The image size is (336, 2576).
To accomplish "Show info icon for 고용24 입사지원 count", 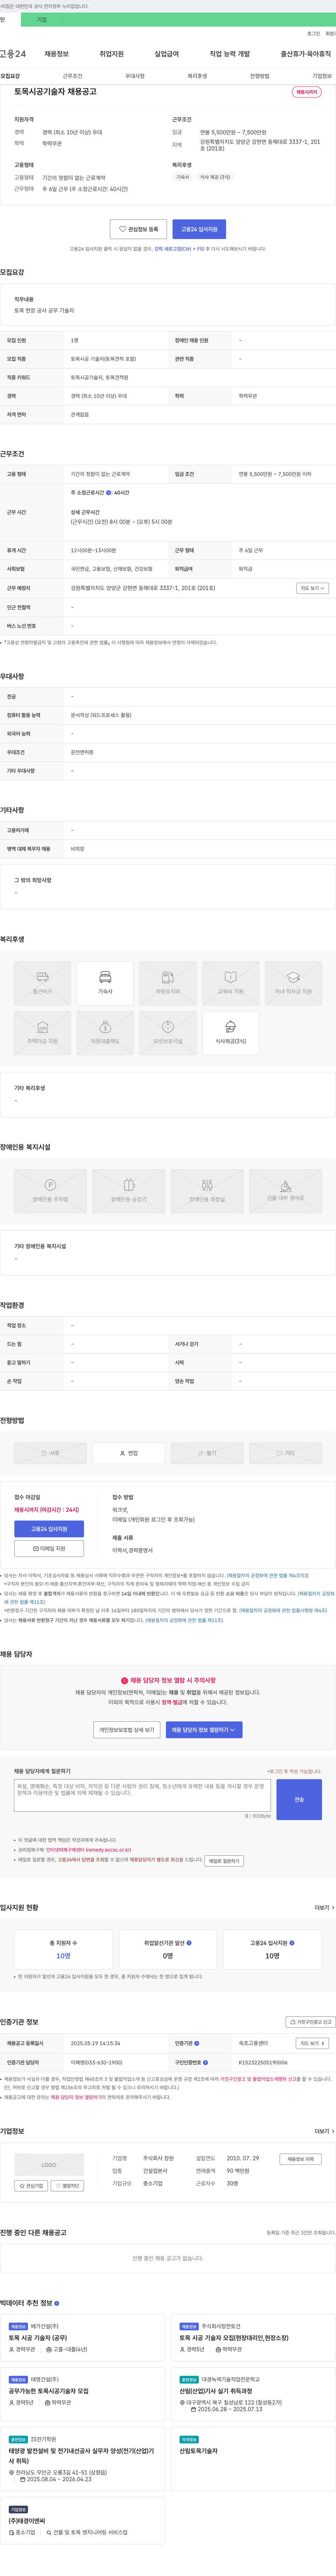I will coord(292,1943).
